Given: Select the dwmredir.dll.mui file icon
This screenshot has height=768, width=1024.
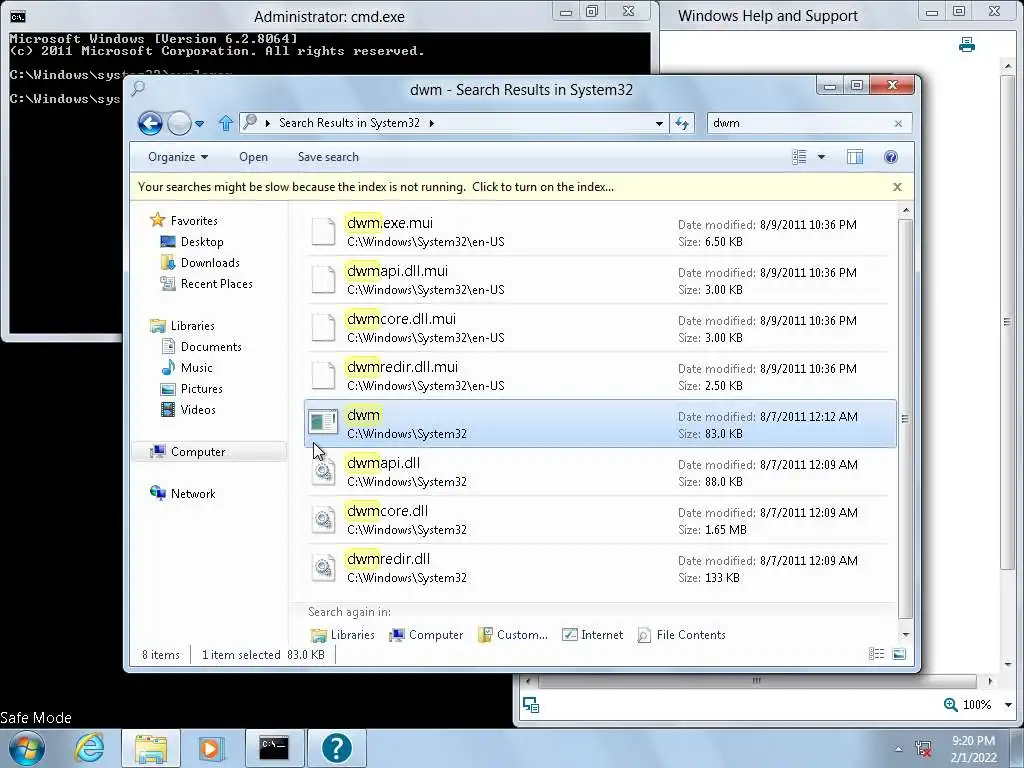Looking at the screenshot, I should [323, 376].
